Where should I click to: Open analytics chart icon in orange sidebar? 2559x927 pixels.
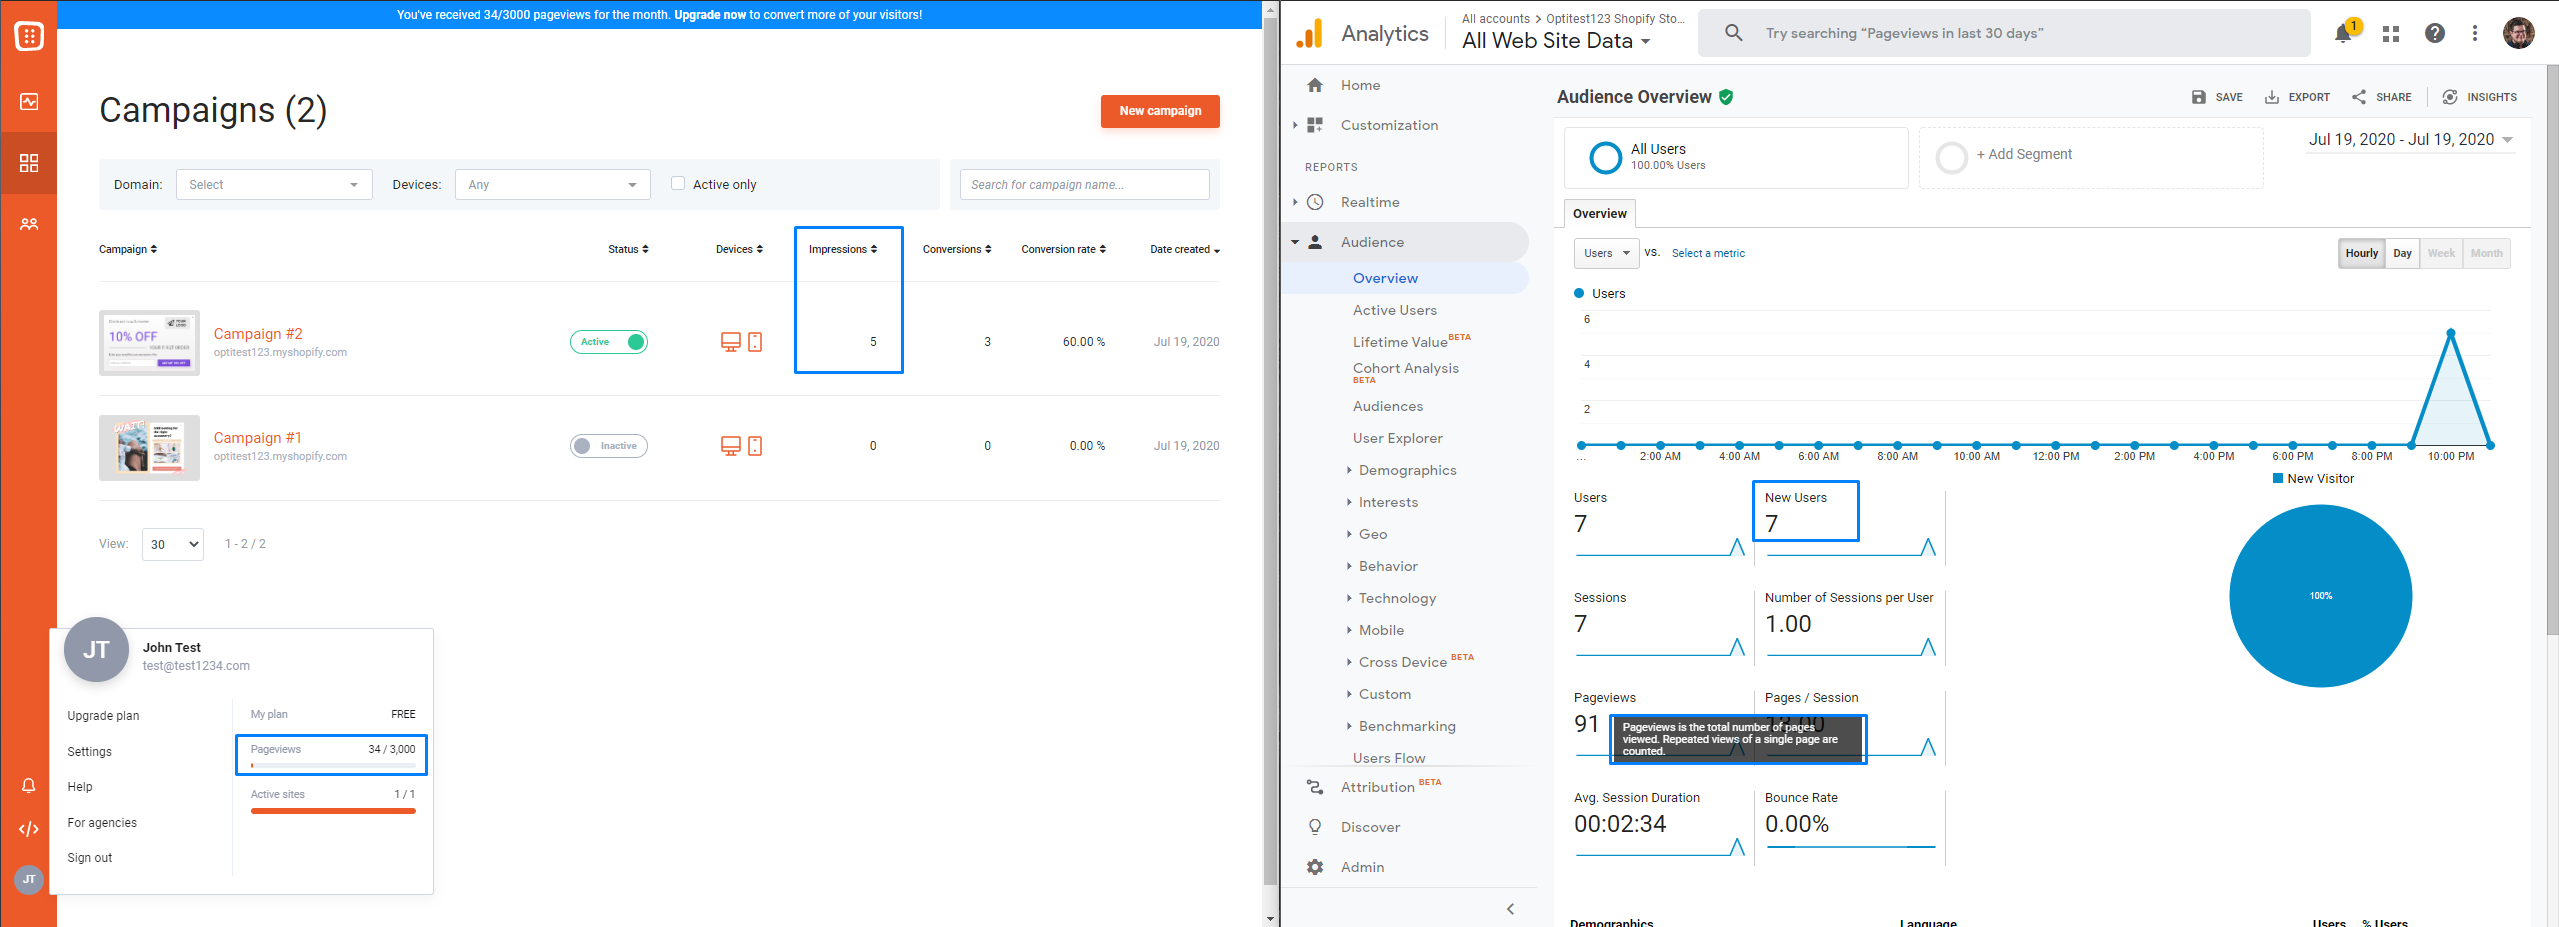coord(29,101)
